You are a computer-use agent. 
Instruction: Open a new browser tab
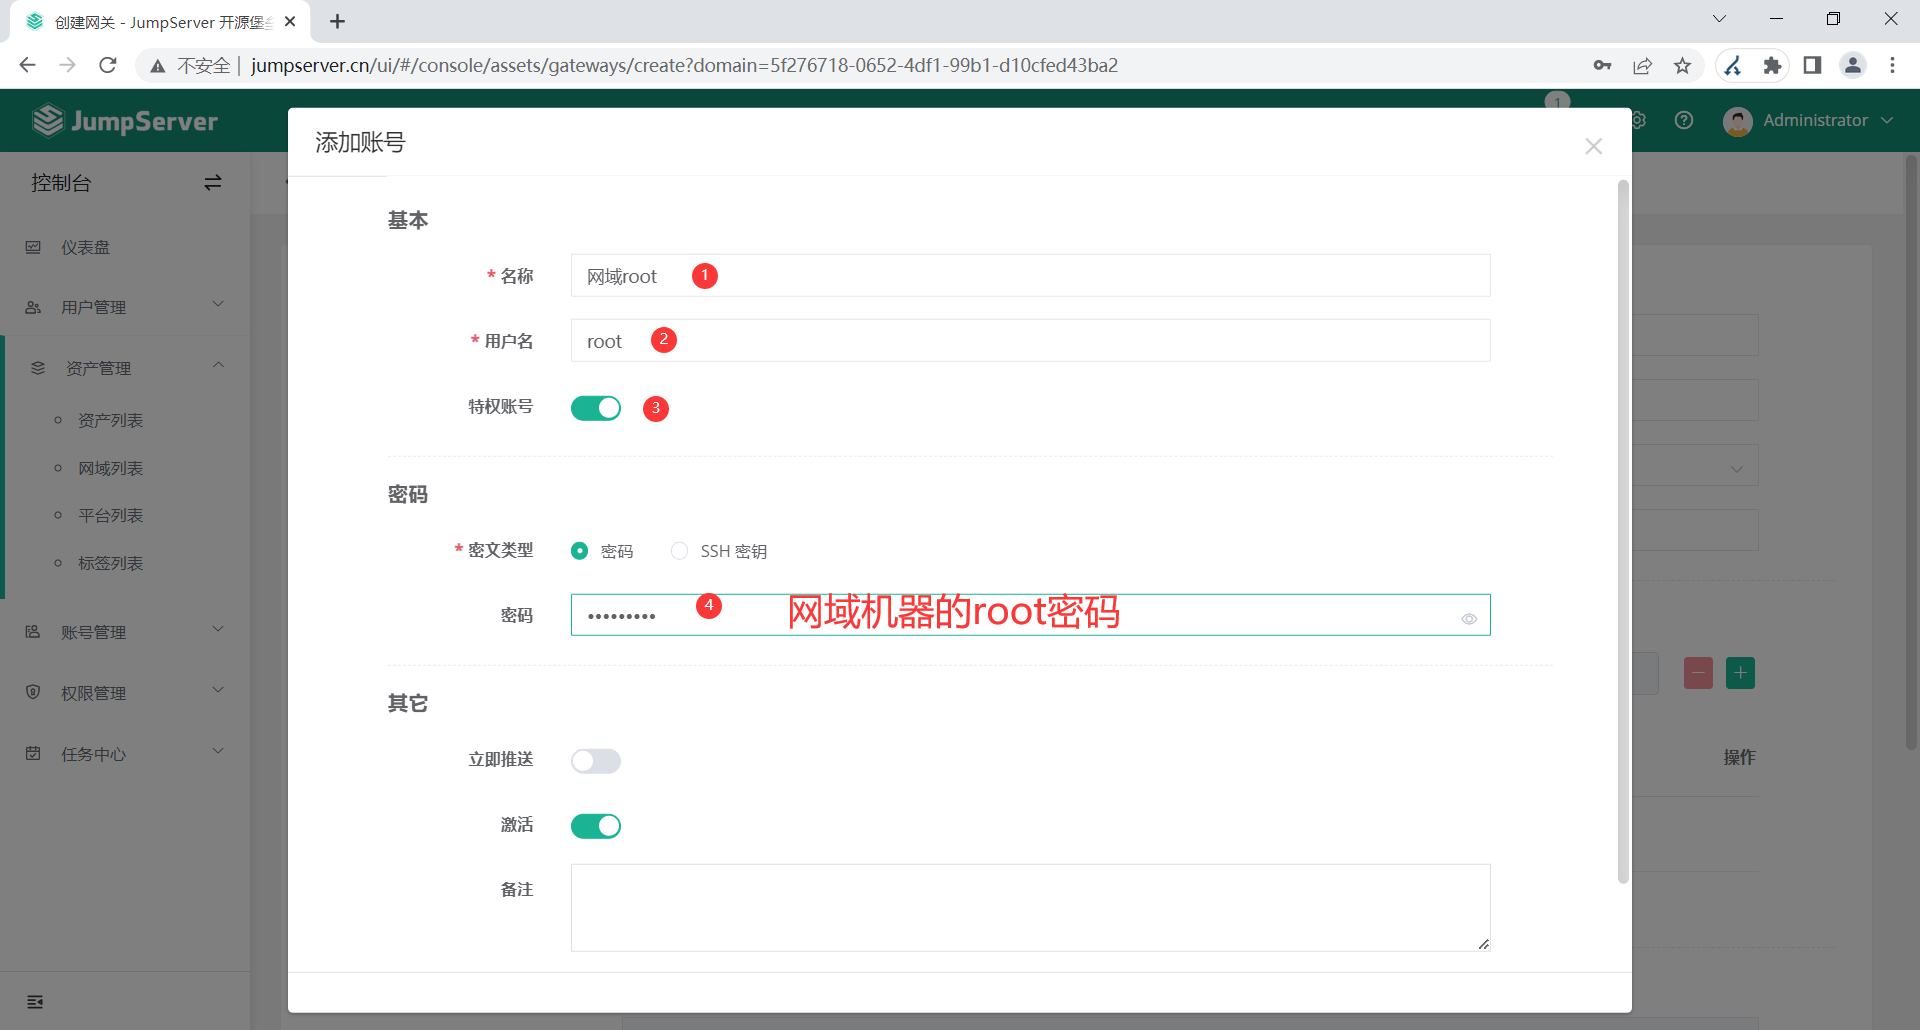338,21
